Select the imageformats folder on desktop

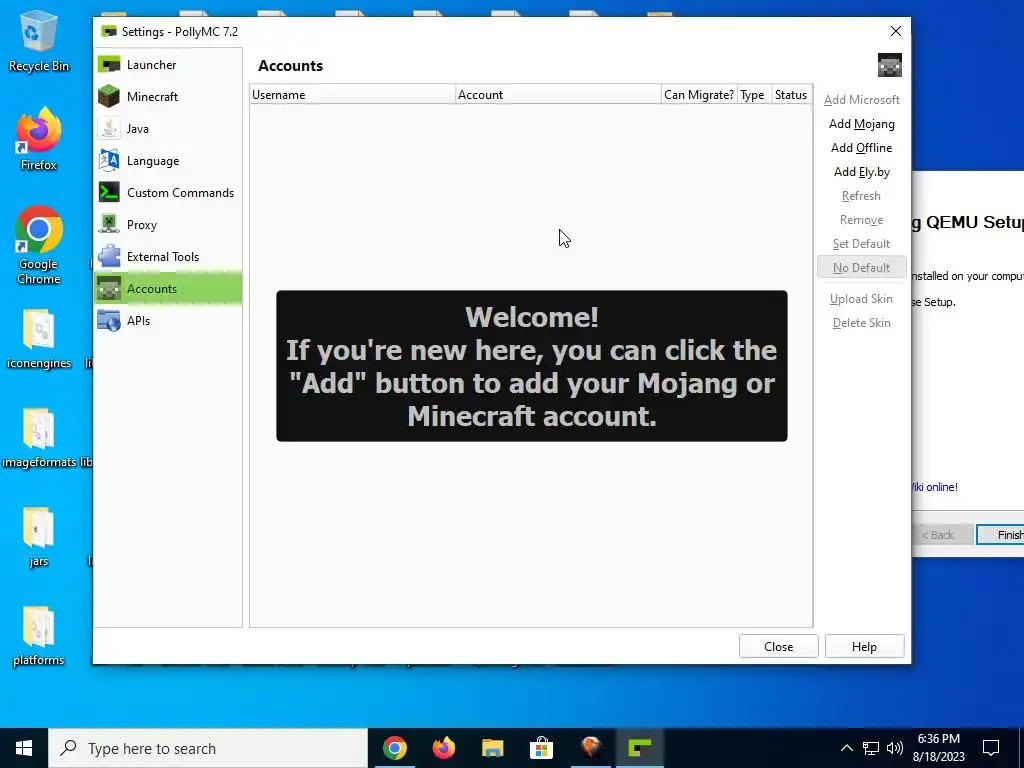pyautogui.click(x=39, y=439)
